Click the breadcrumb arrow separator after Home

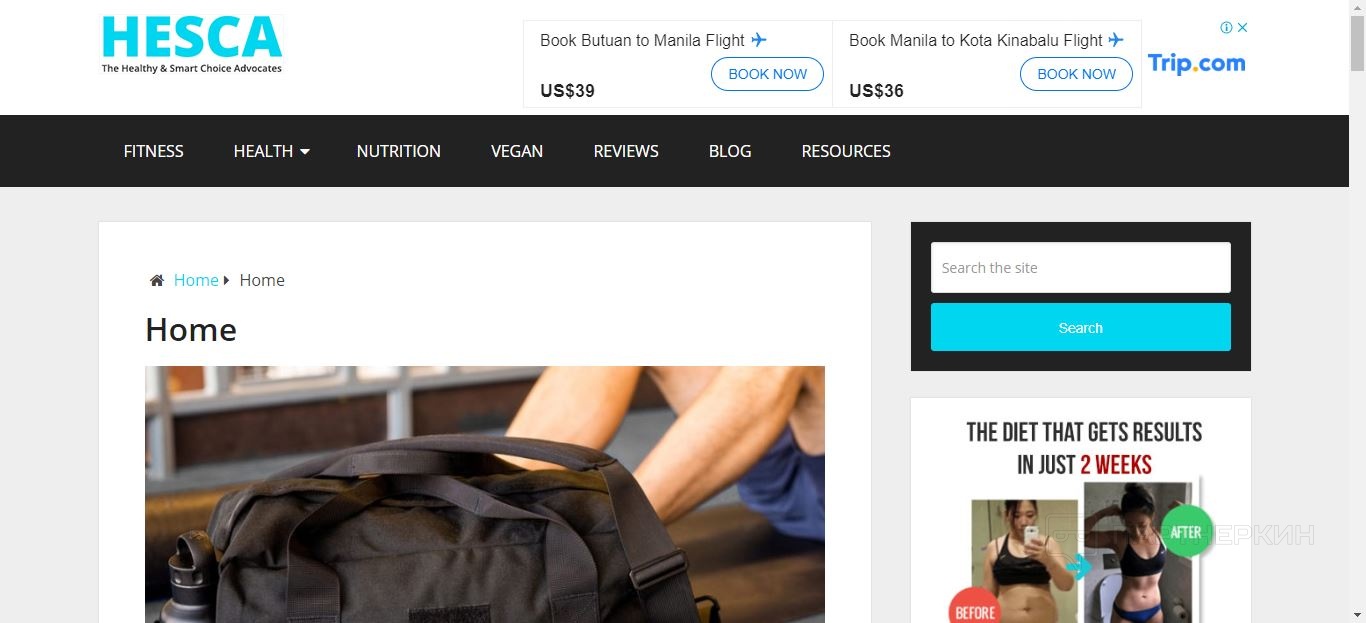point(227,280)
